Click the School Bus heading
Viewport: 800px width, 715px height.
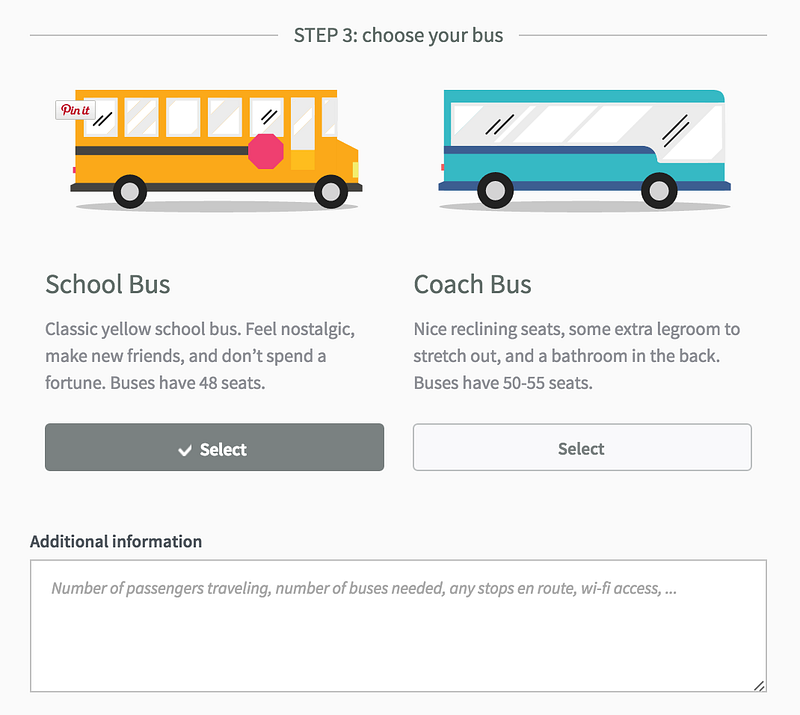point(108,284)
